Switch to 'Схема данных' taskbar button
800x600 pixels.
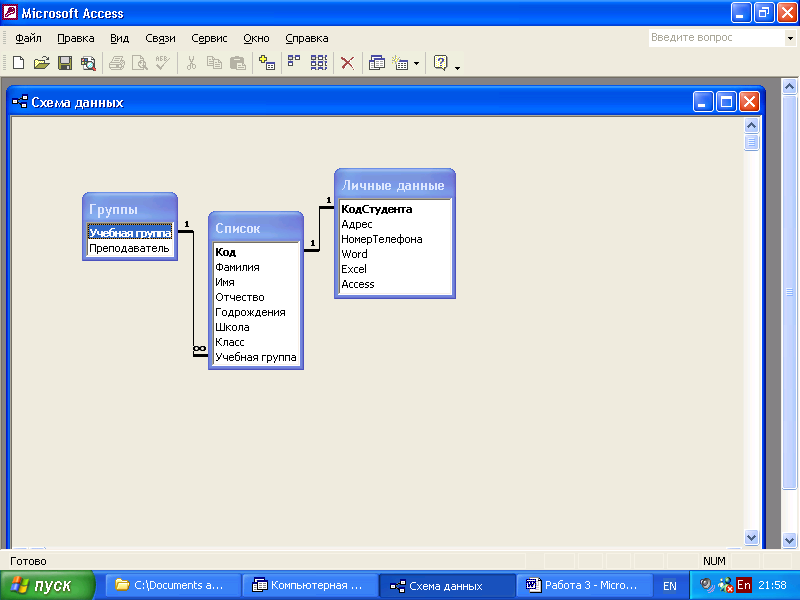[x=447, y=585]
